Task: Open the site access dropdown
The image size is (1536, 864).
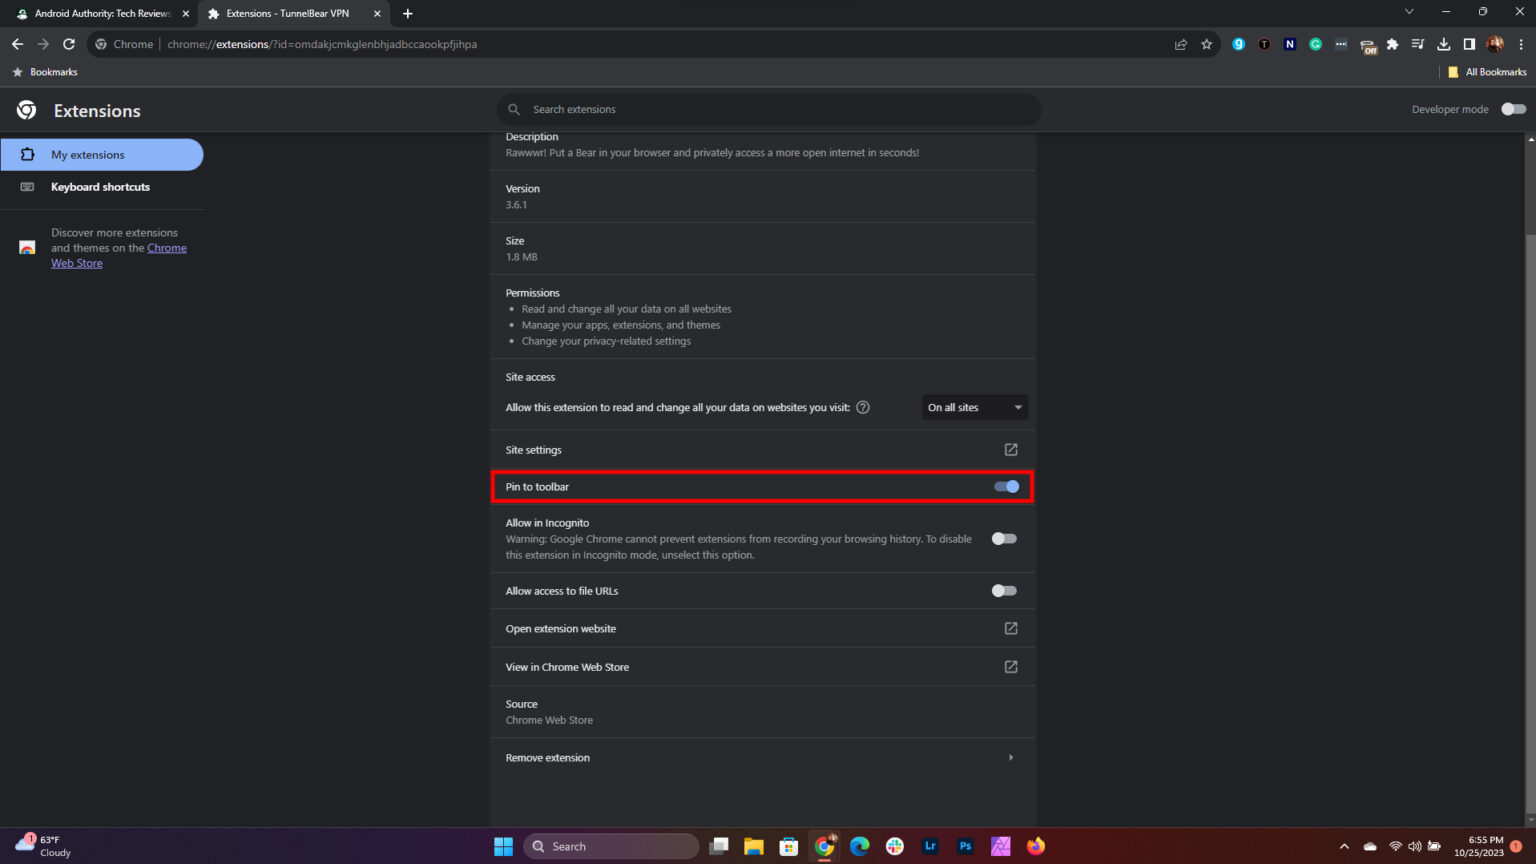Action: (973, 407)
